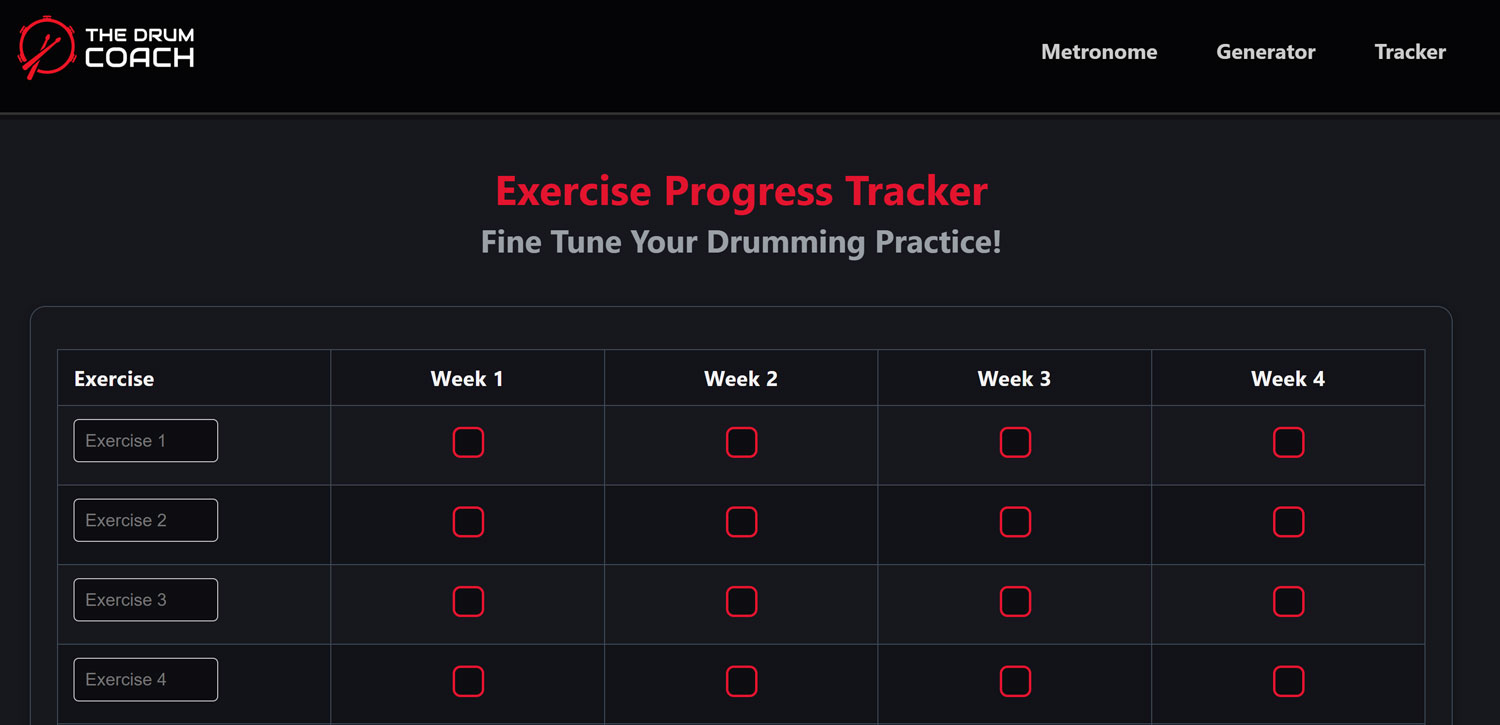Check Week 4 box for Exercise 3

1288,601
